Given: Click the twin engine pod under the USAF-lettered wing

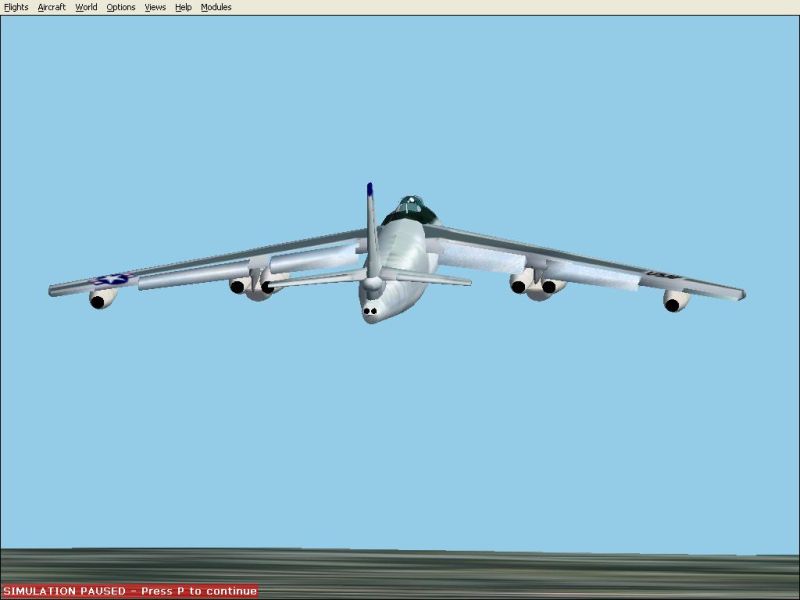Looking at the screenshot, I should point(535,286).
